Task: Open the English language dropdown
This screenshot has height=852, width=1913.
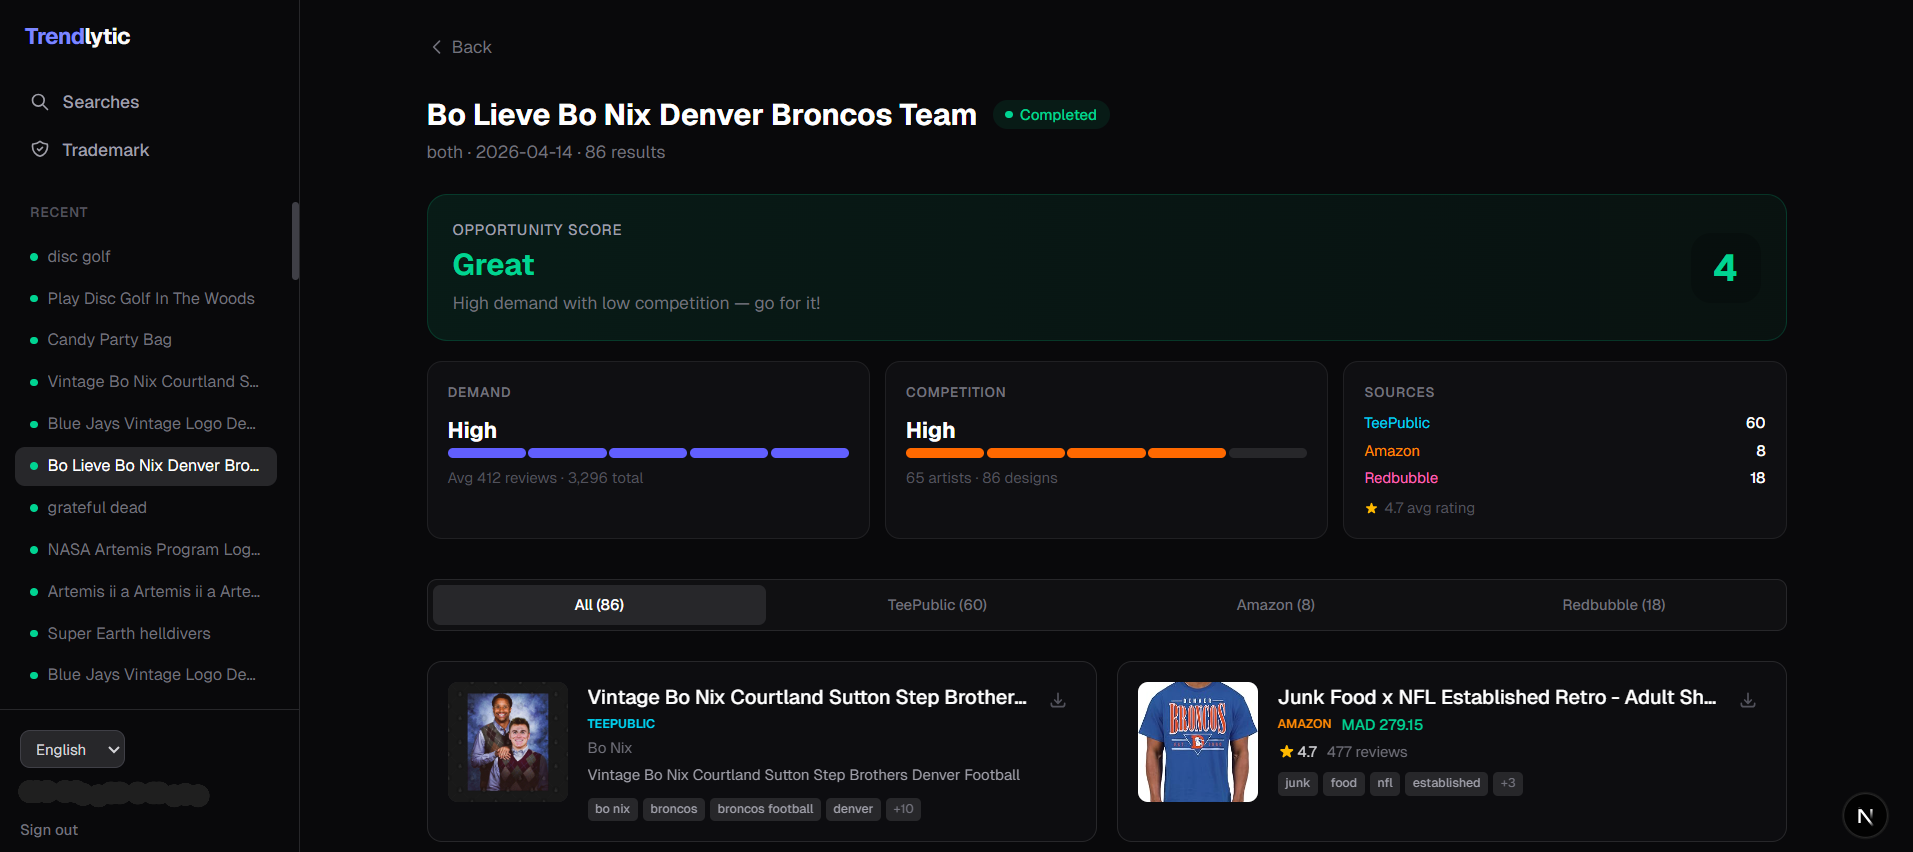Action: click(73, 749)
